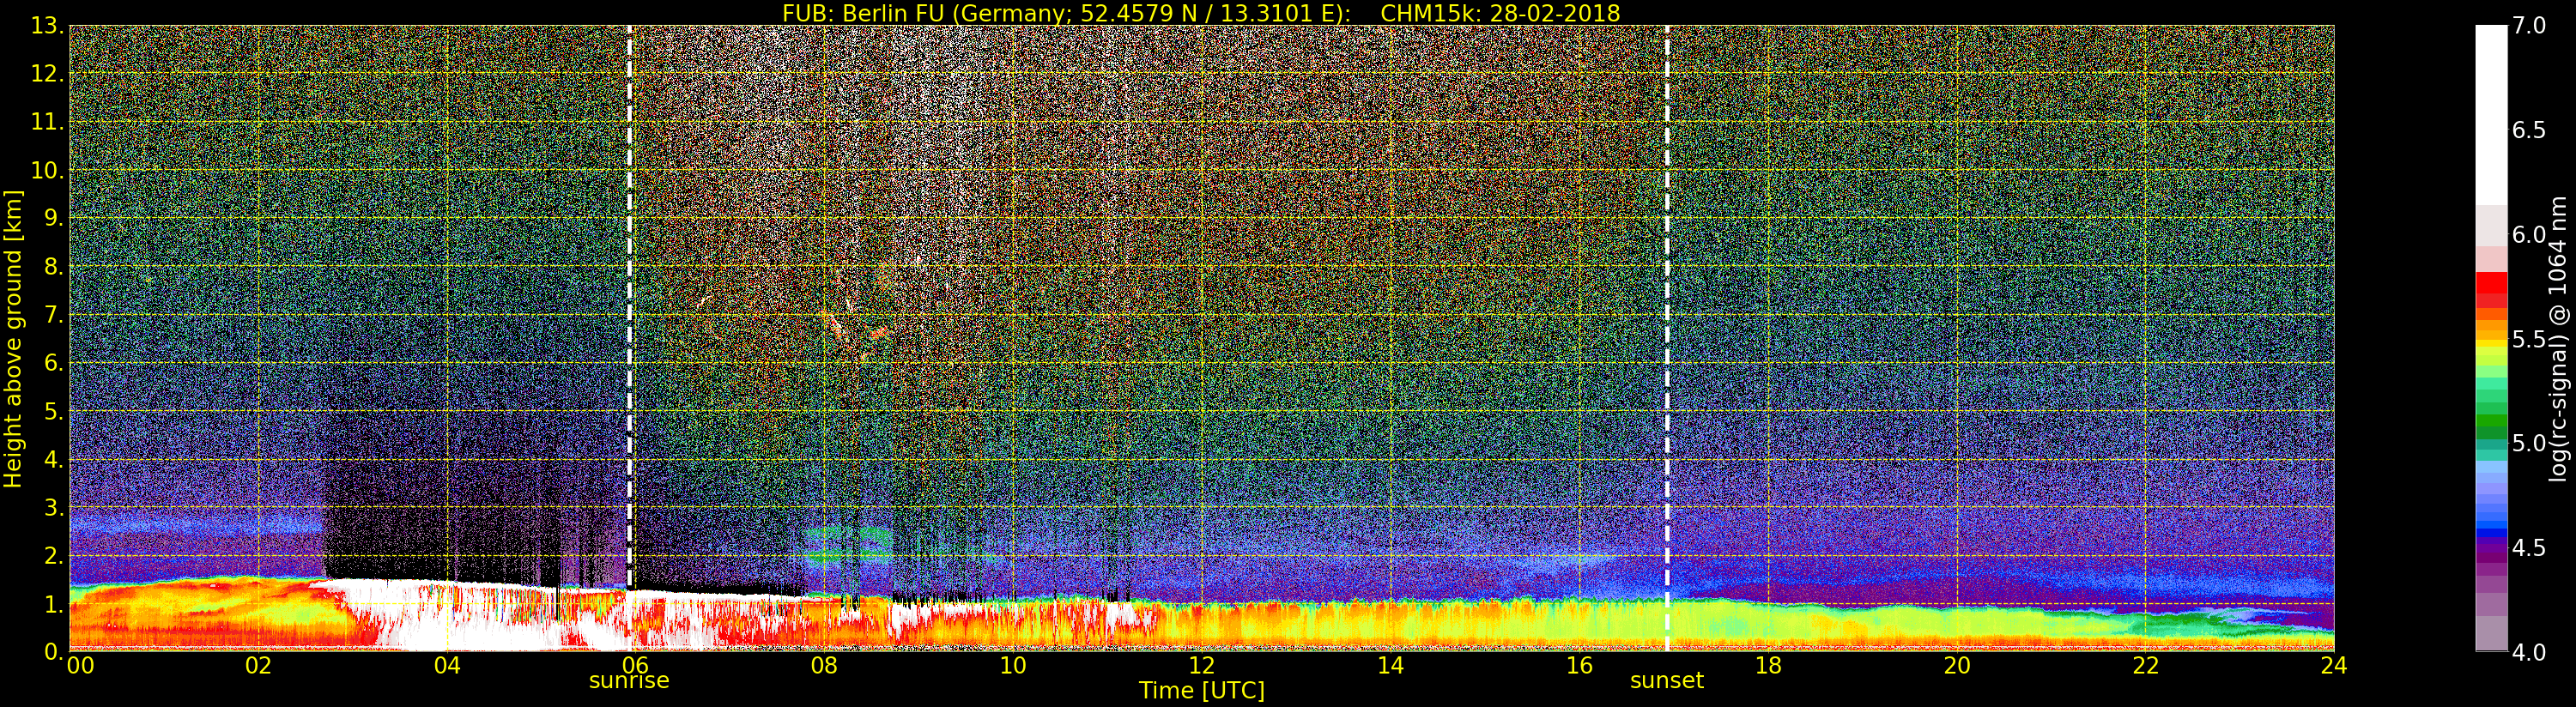Click height axis tick '5.'
This screenshot has height=707, width=2576.
(x=53, y=411)
